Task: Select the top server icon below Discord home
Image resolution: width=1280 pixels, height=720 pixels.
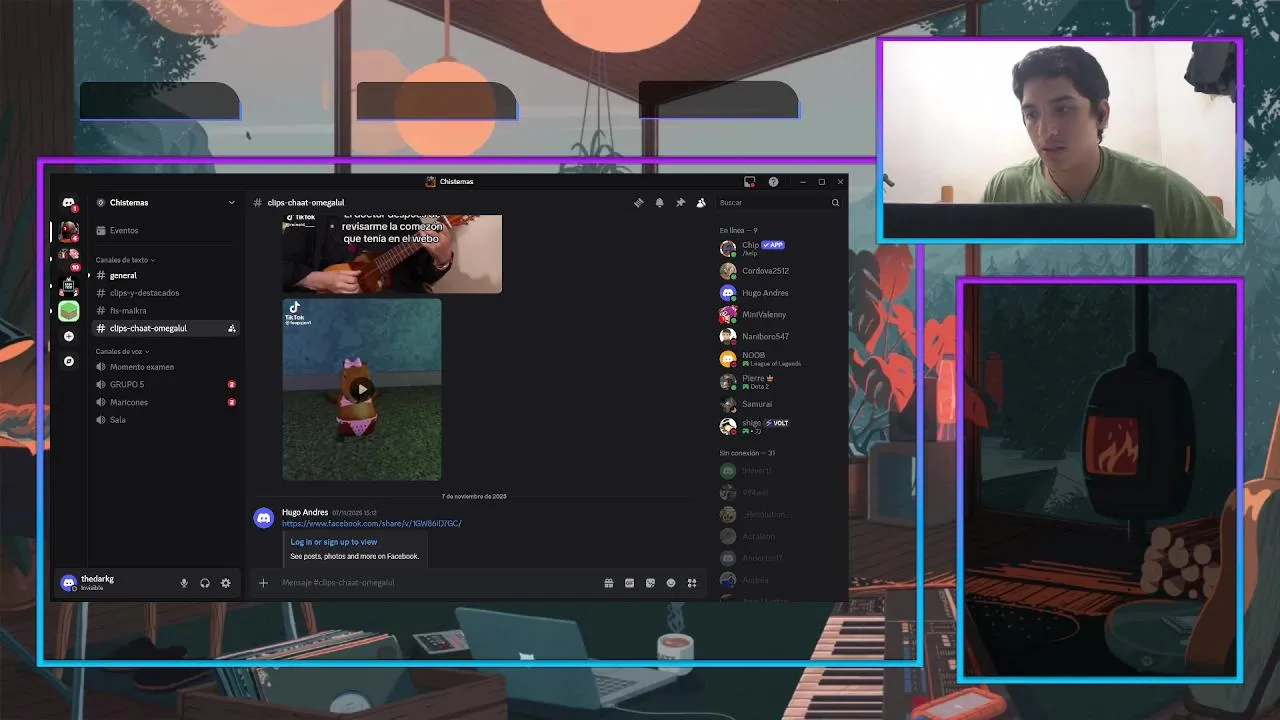Action: click(68, 232)
